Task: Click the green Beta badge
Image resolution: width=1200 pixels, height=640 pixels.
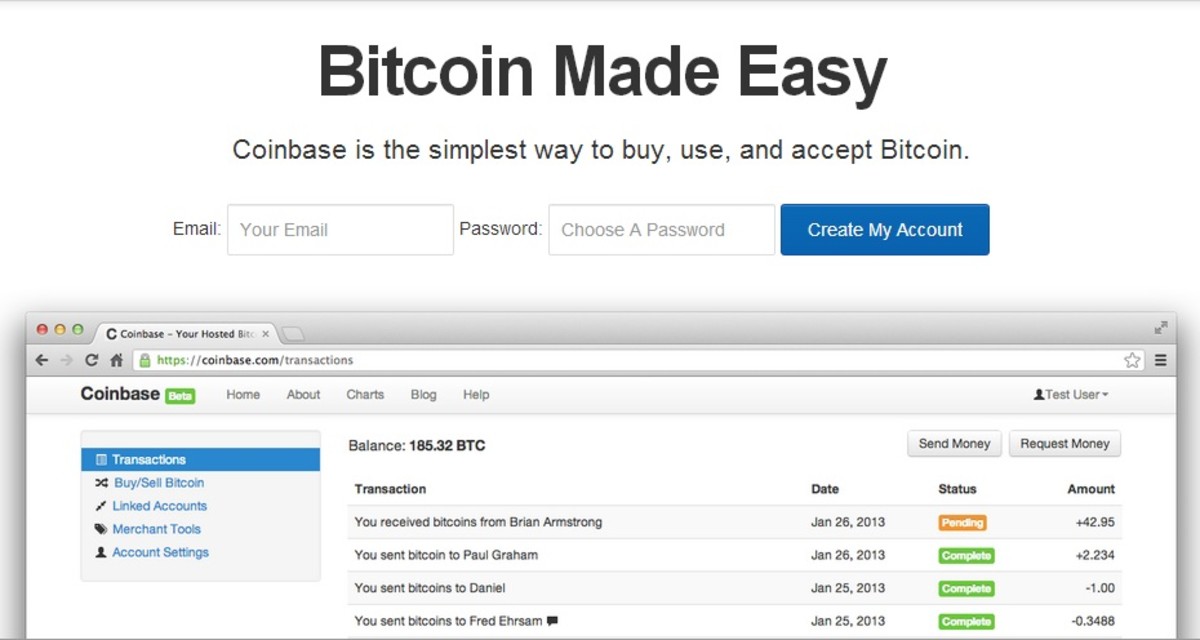Action: 180,396
